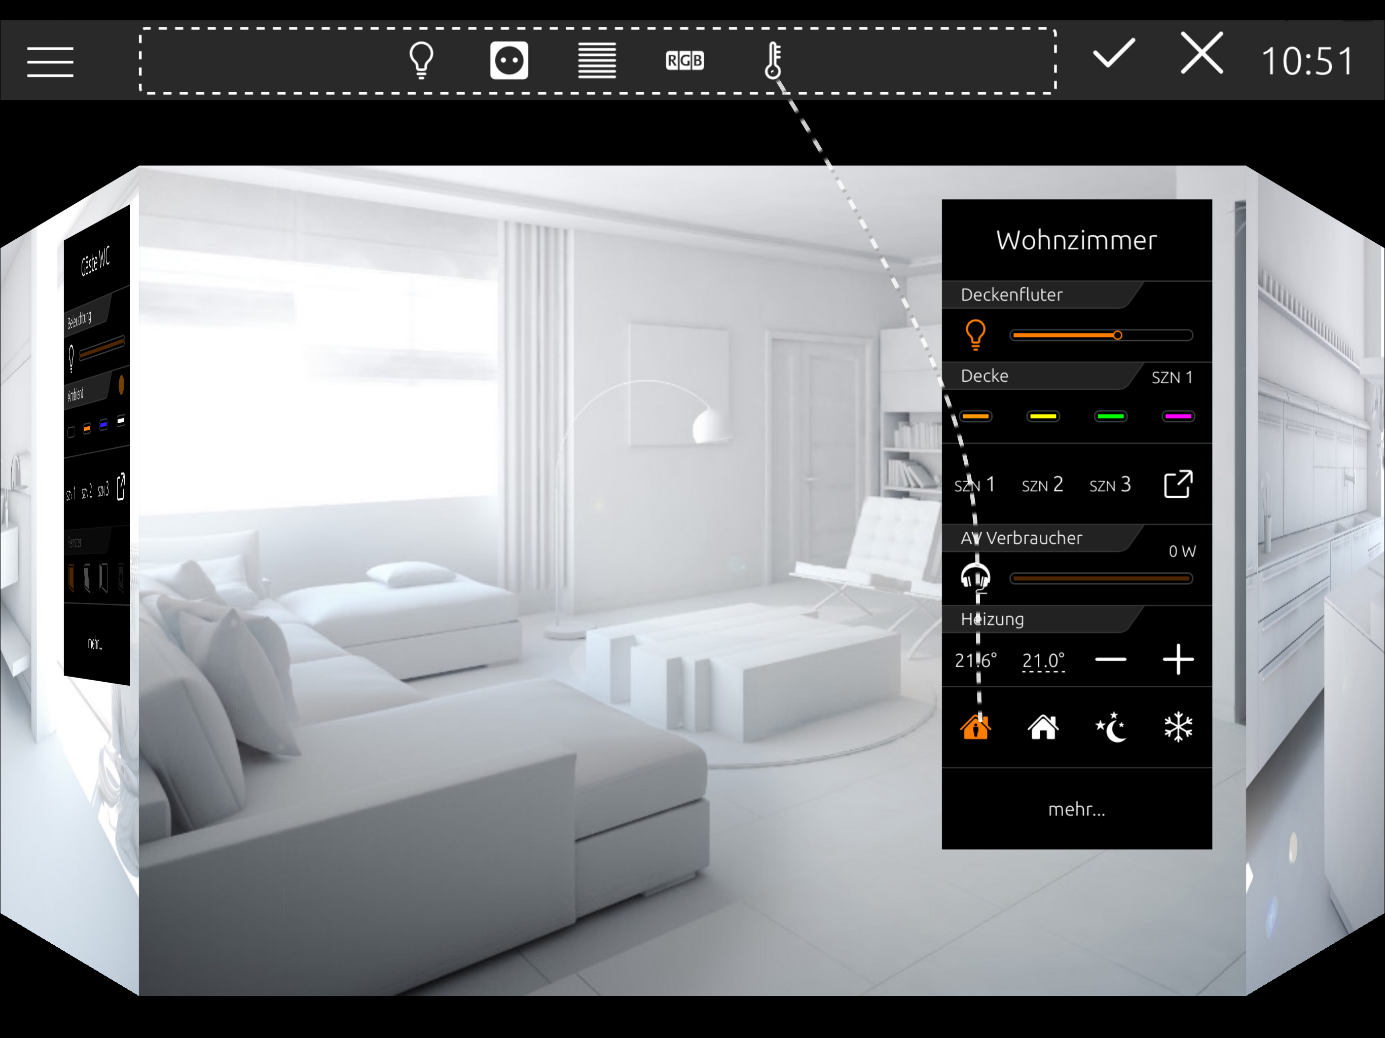The width and height of the screenshot is (1385, 1038).
Task: Toggle the Deckenfluter lamp bulb
Action: coord(976,334)
